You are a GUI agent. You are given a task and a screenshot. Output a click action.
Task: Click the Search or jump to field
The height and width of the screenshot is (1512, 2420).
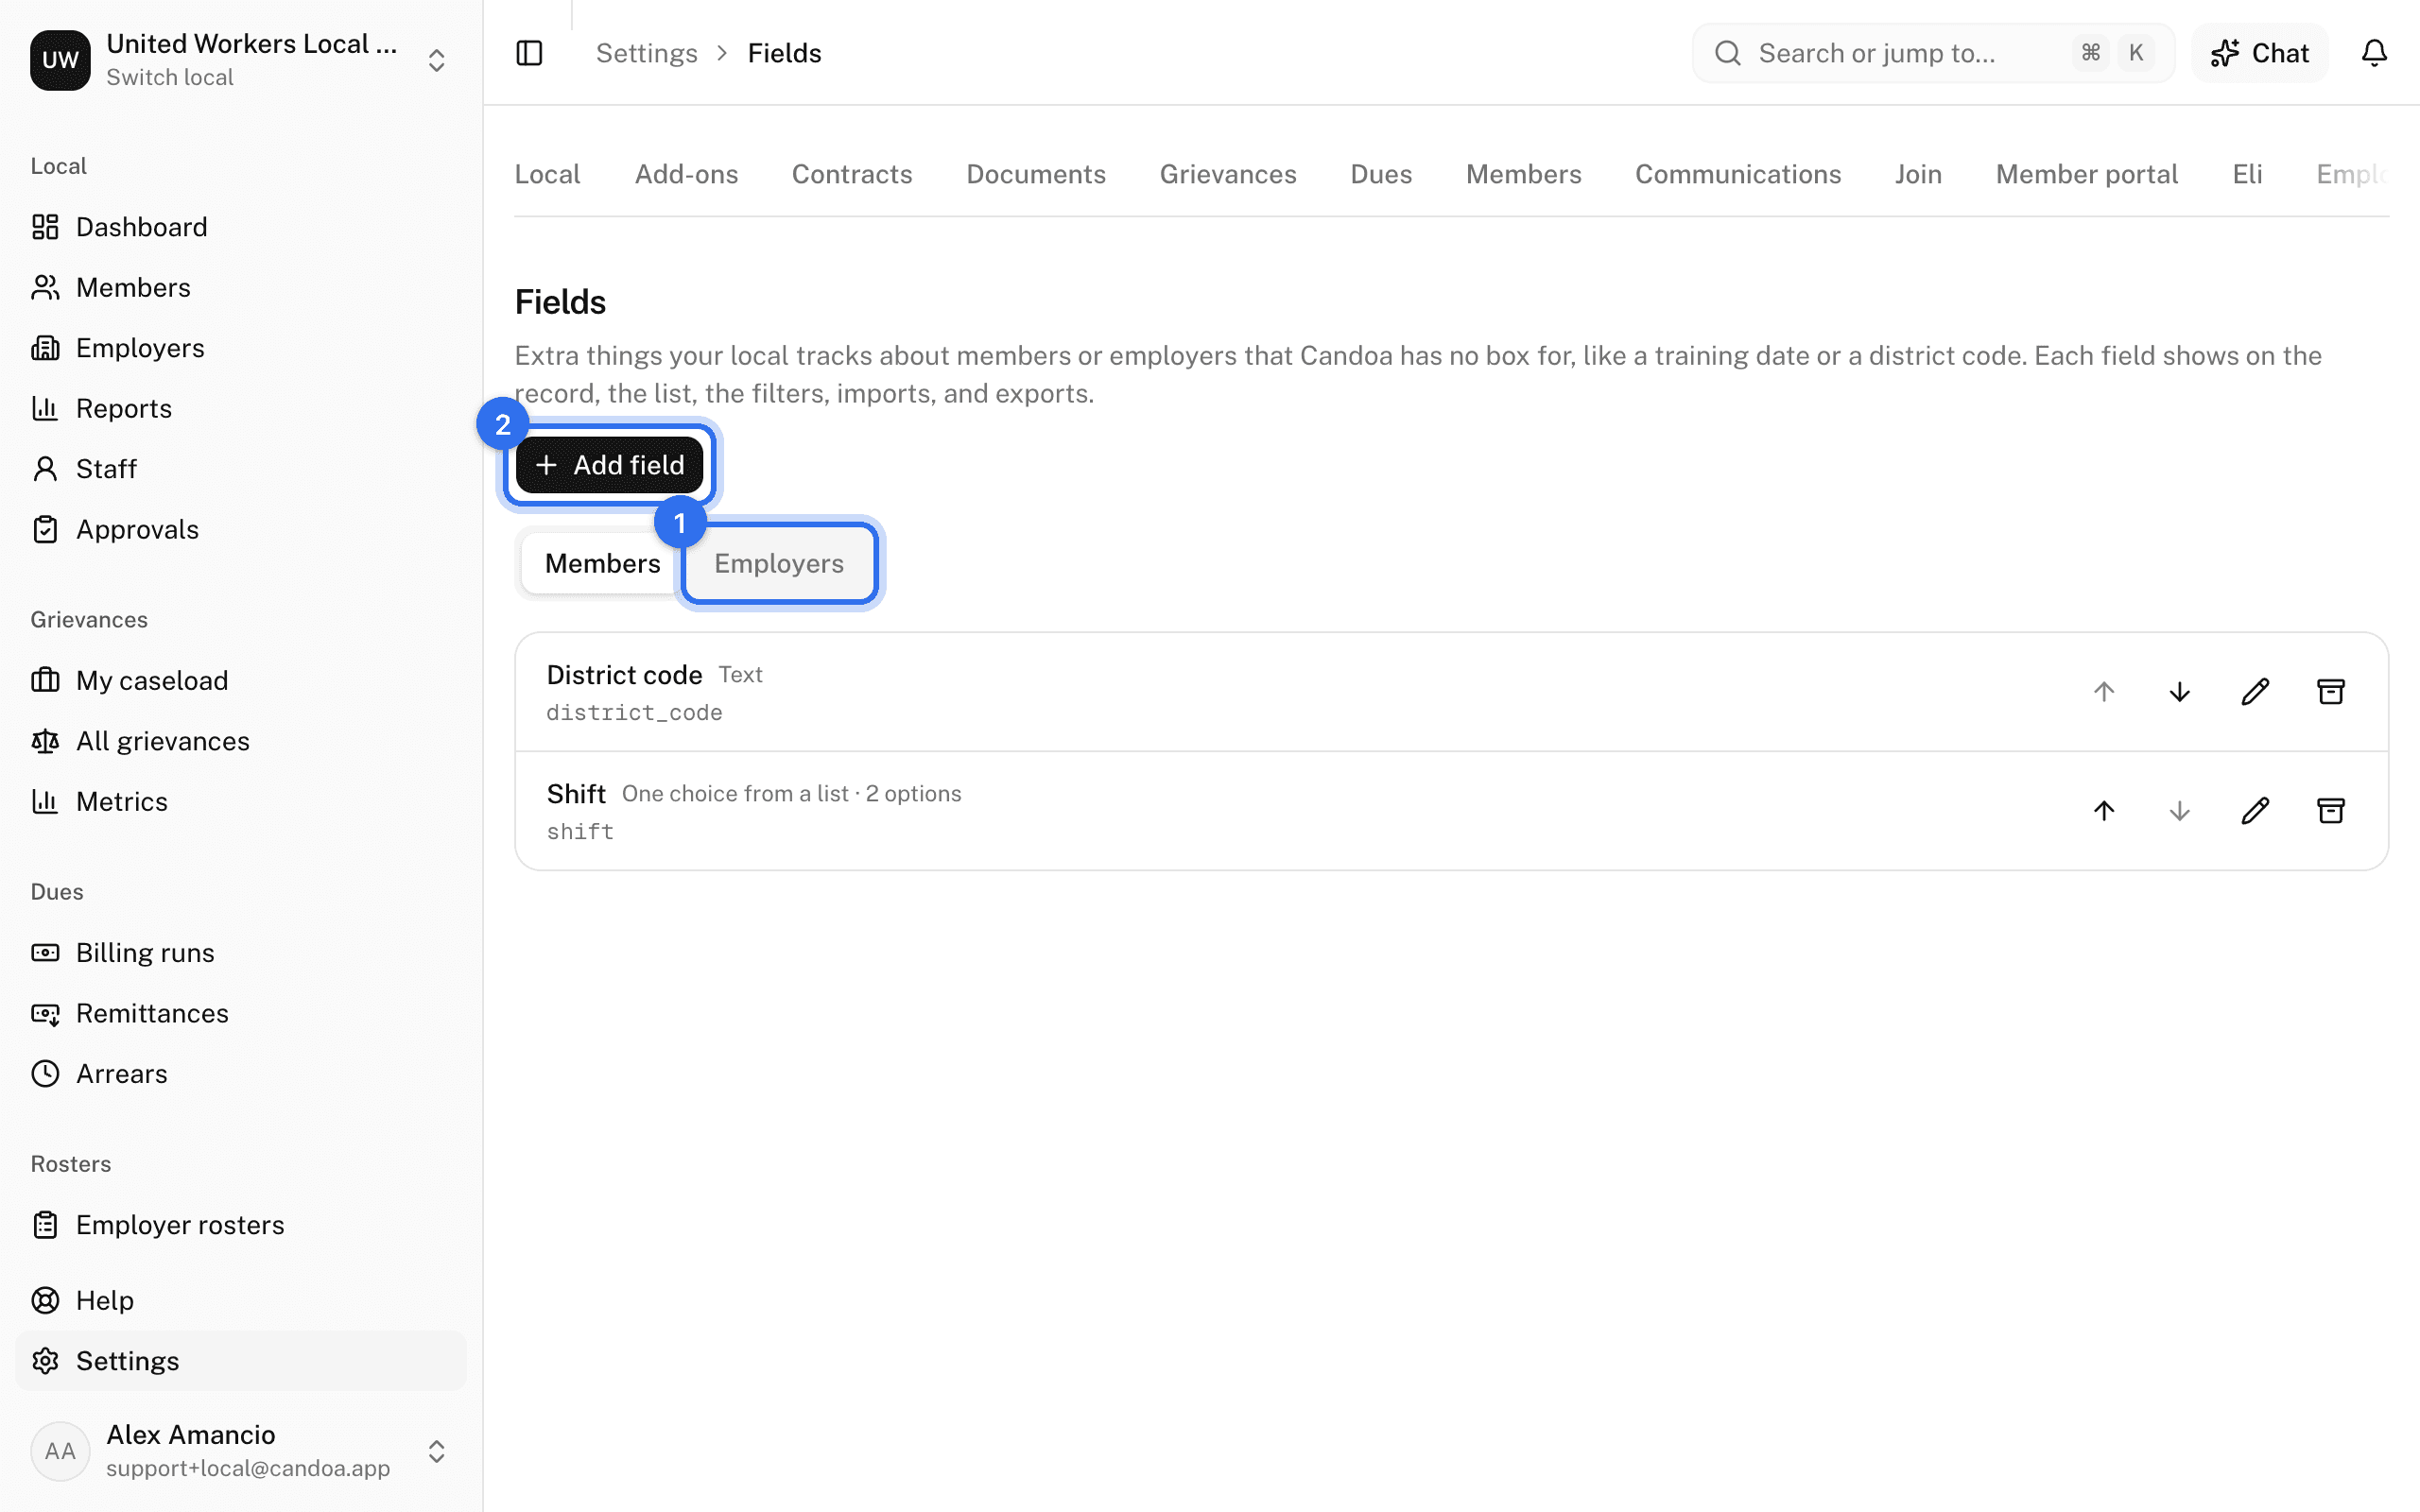(x=1932, y=53)
